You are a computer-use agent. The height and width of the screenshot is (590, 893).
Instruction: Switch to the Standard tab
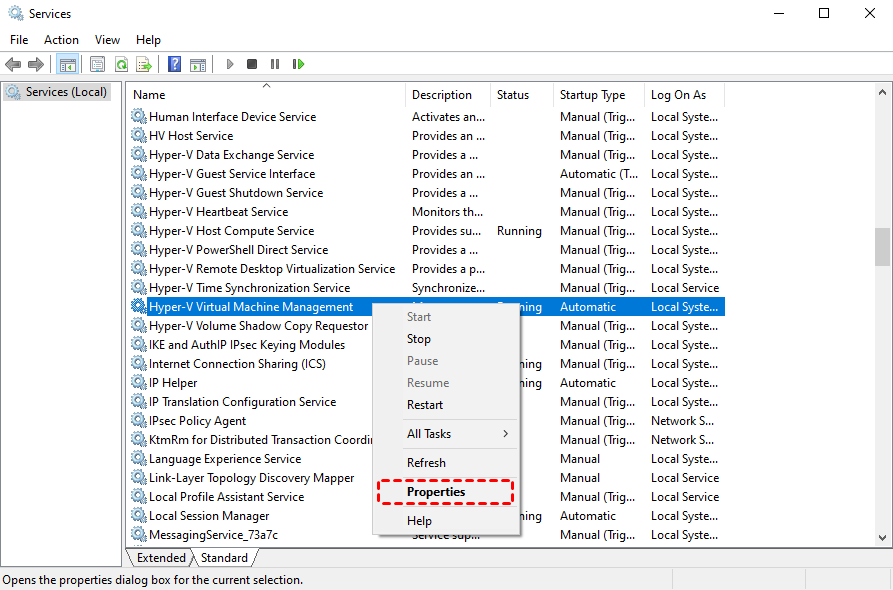pyautogui.click(x=224, y=557)
